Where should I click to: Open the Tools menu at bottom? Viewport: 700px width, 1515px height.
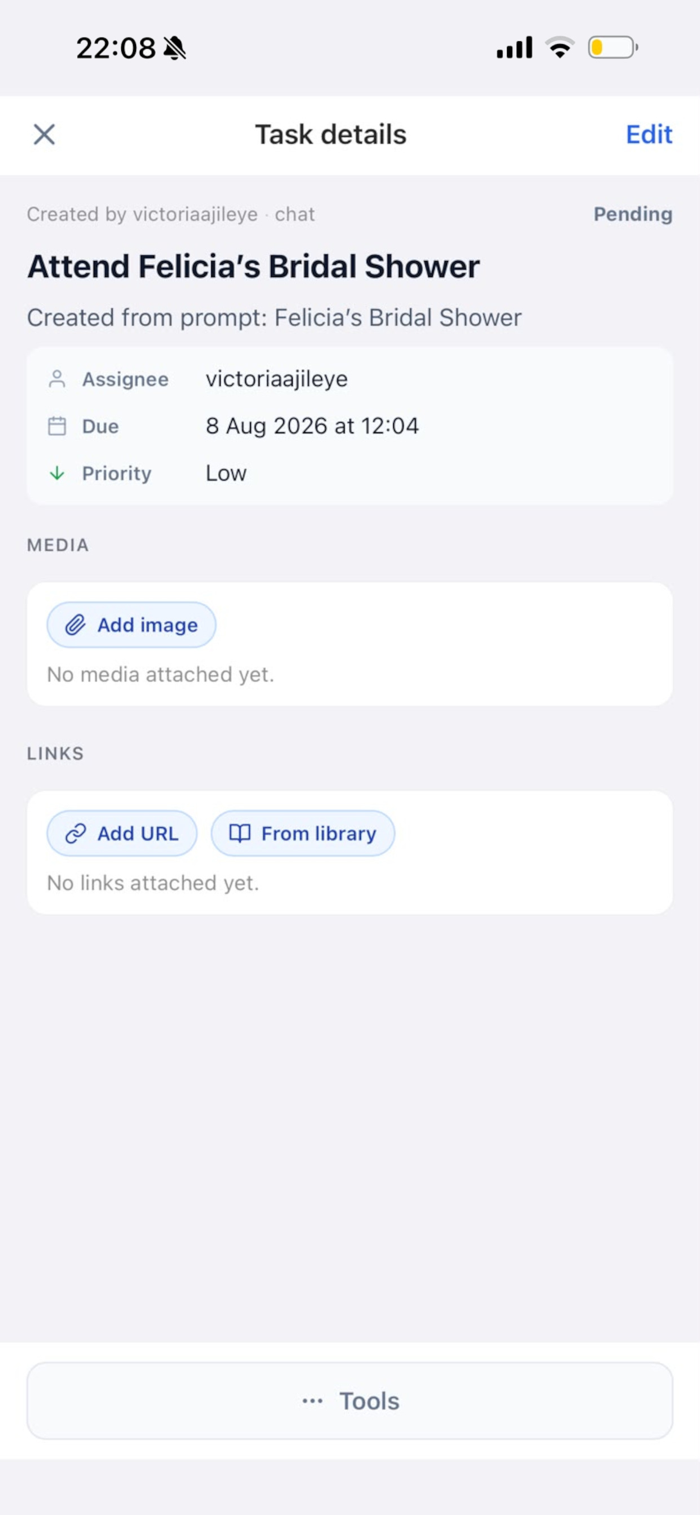[x=350, y=1401]
